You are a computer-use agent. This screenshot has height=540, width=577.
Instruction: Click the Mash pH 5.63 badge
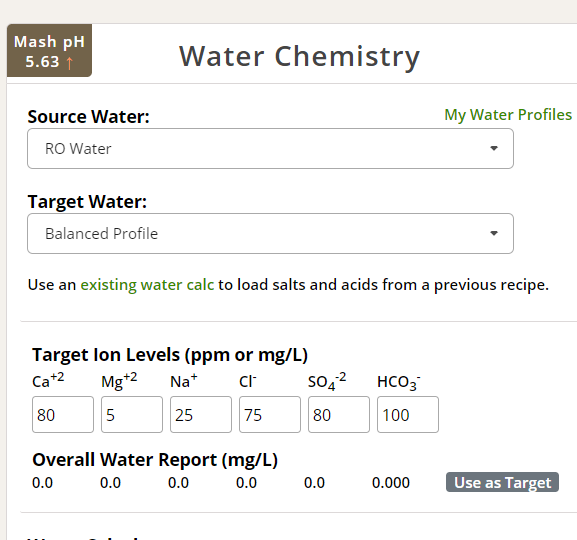click(x=49, y=51)
